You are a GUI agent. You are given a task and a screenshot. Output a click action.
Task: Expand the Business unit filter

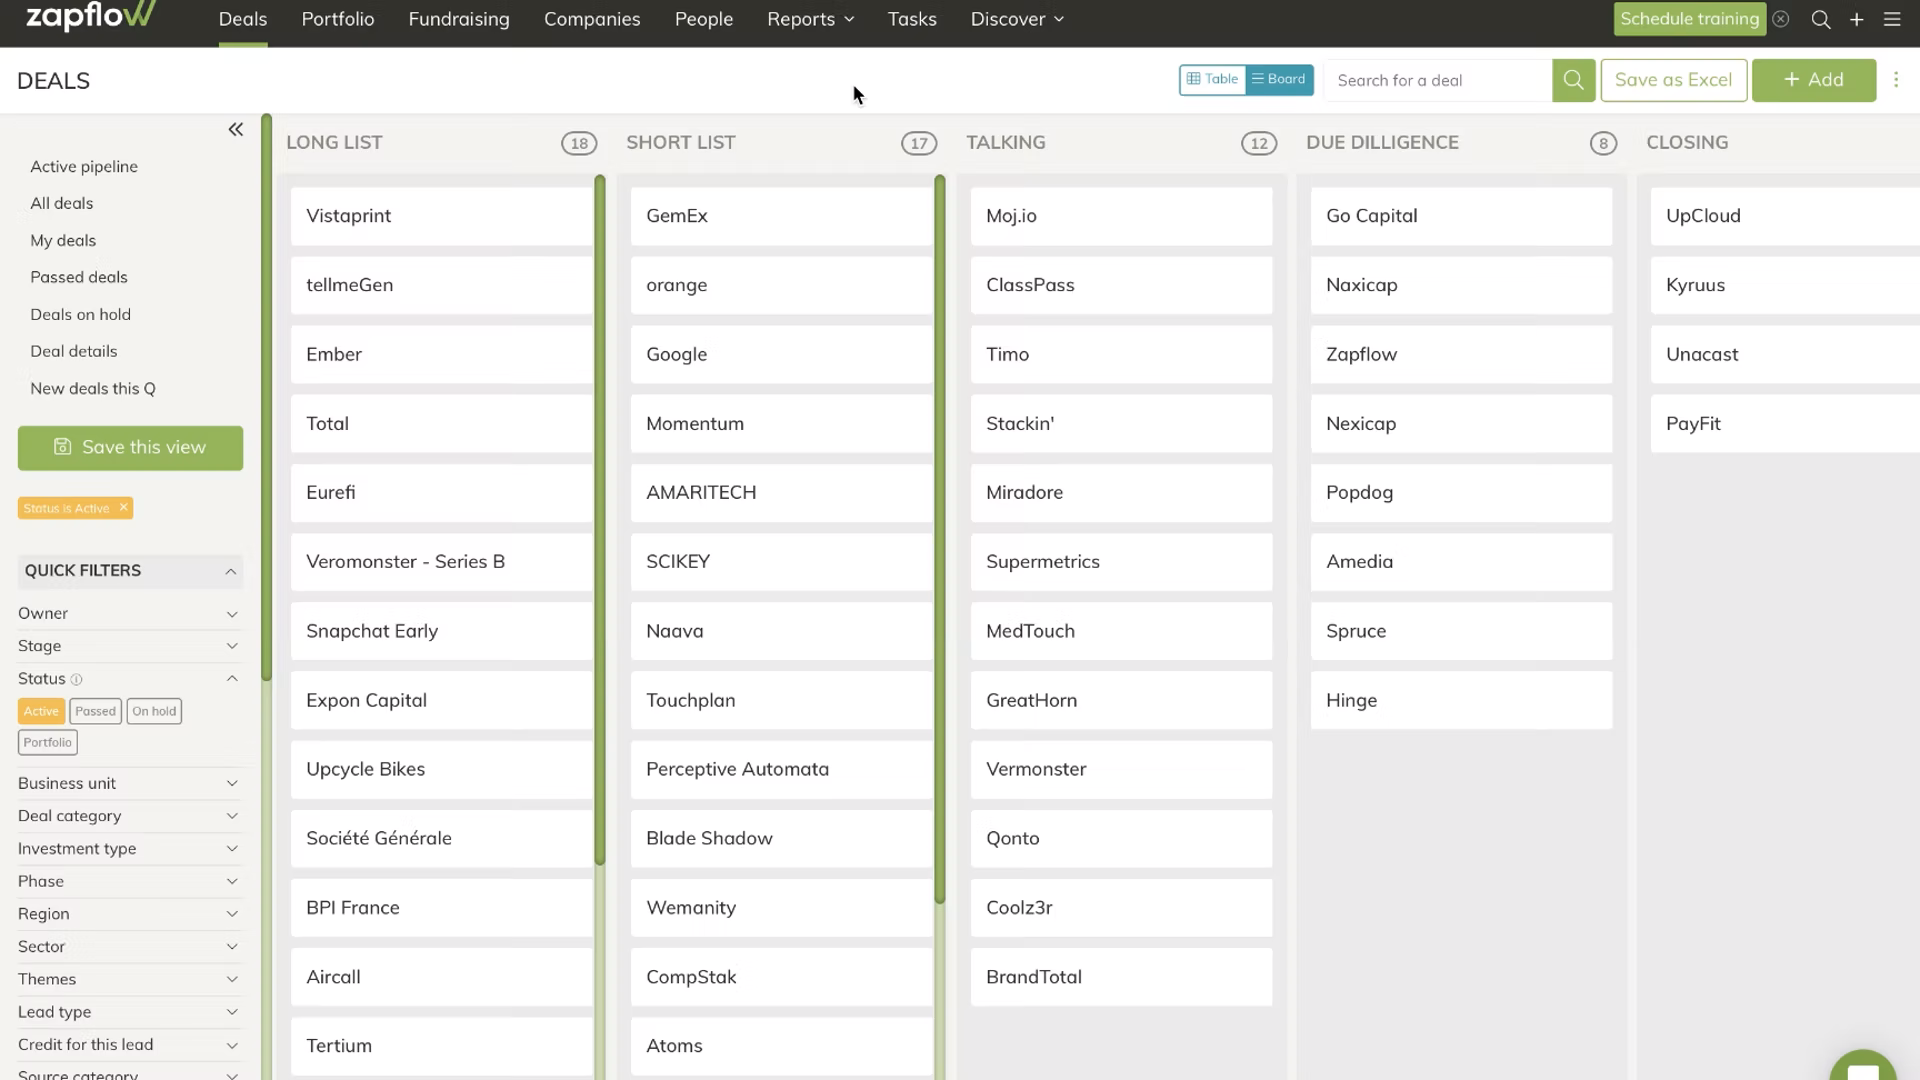[130, 783]
